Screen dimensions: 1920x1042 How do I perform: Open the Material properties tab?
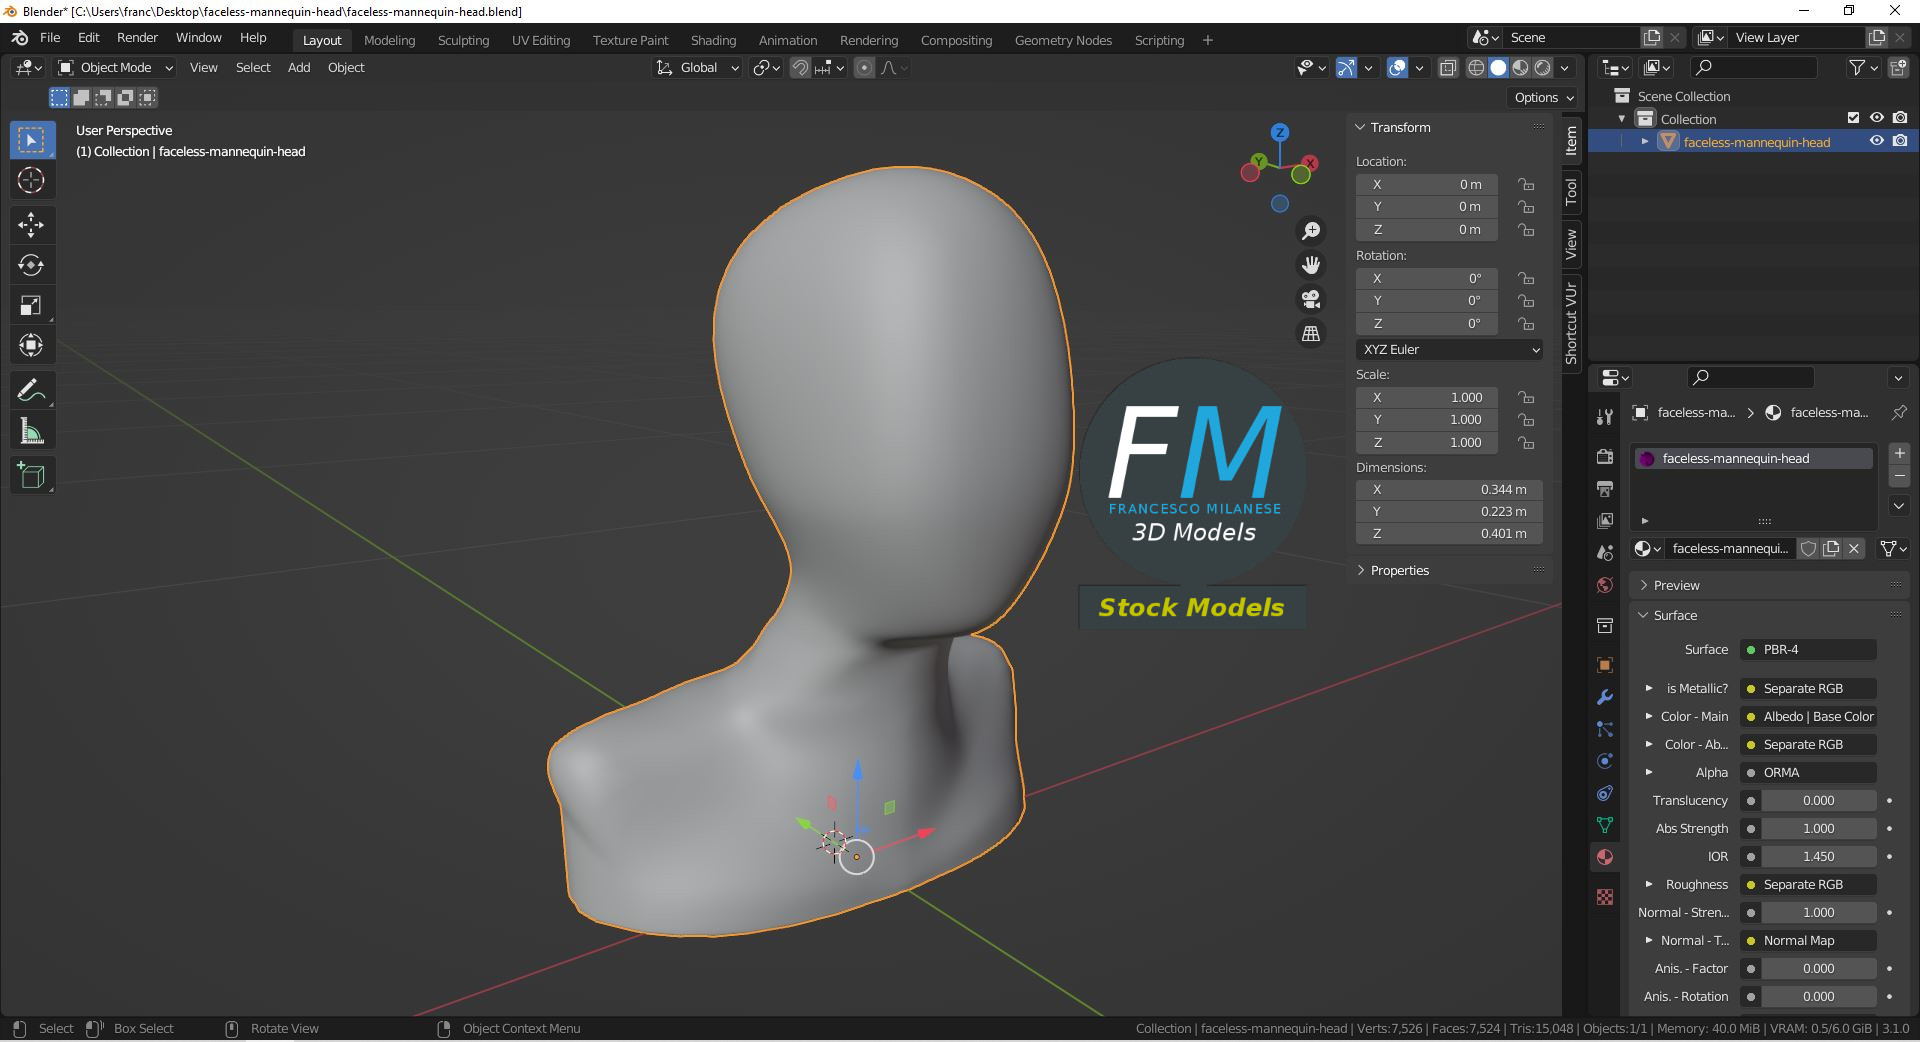(x=1605, y=857)
